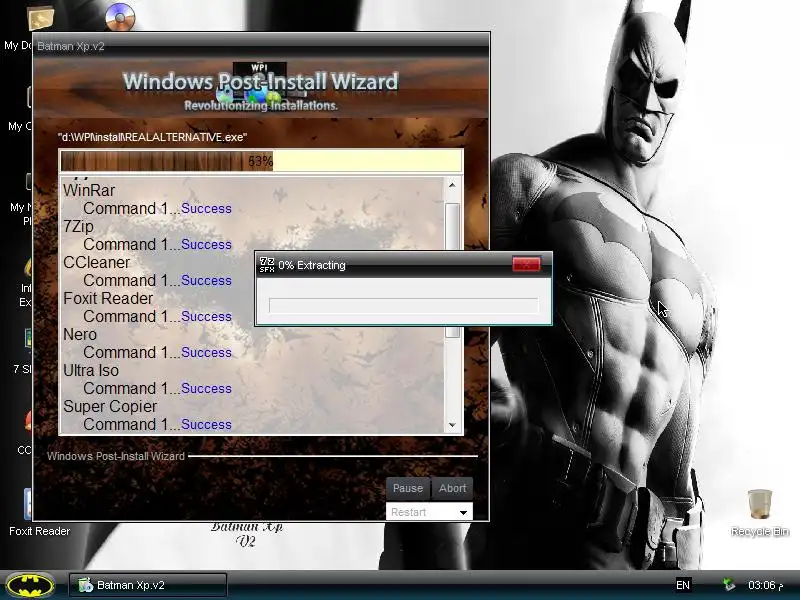Pause the installation with the Pause button
This screenshot has height=600, width=800.
pos(408,488)
